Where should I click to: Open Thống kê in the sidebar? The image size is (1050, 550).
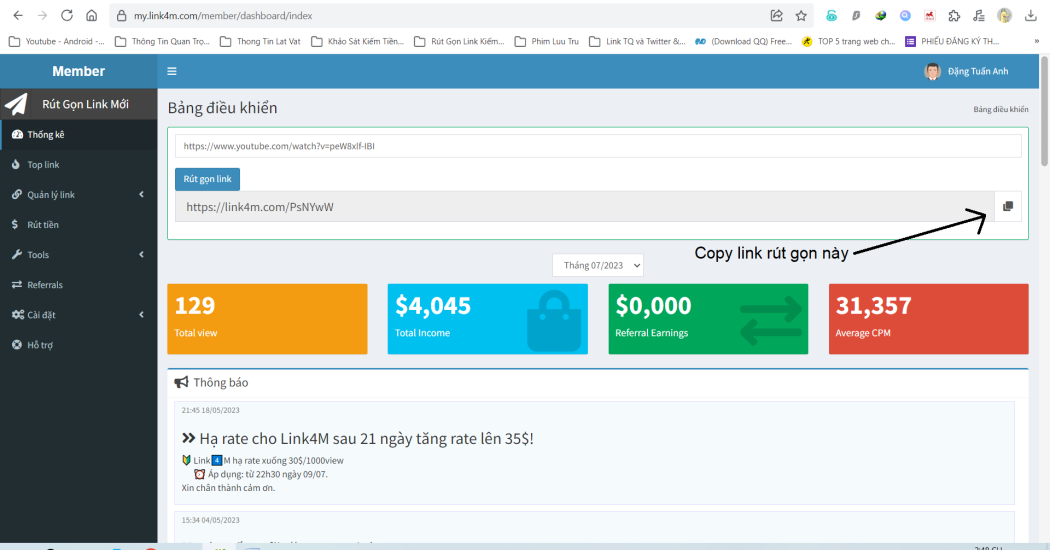(x=78, y=135)
